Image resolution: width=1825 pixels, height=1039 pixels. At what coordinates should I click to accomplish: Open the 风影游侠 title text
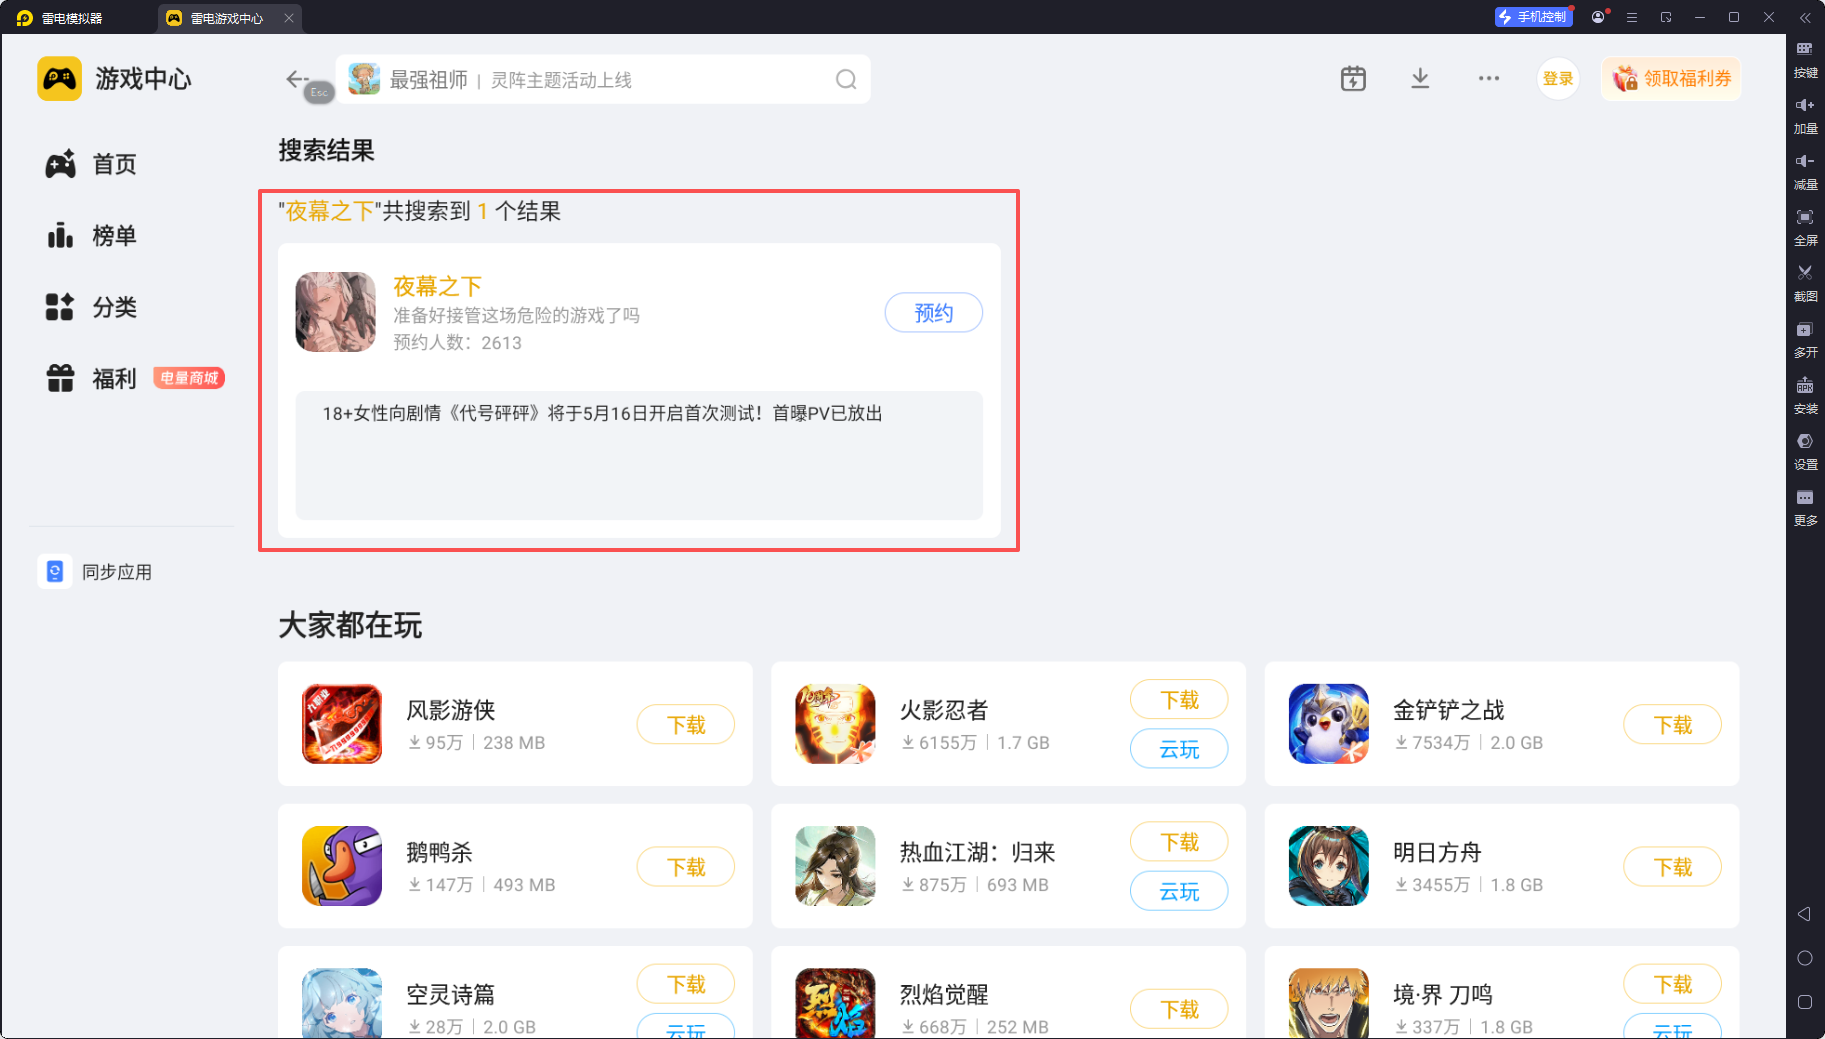click(451, 710)
